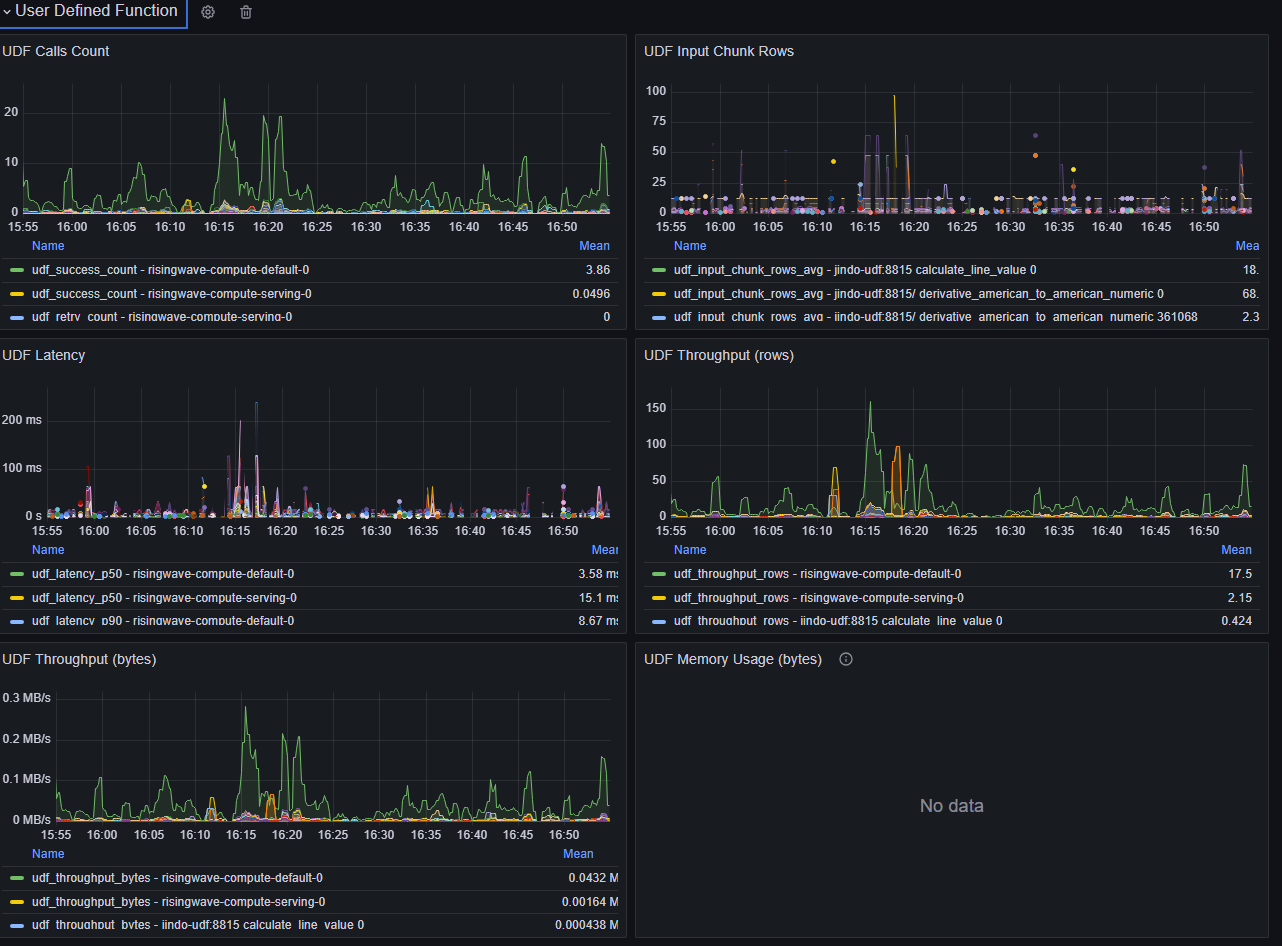This screenshot has width=1282, height=946.
Task: Toggle udf_input_chunk_rows_avg derivative_american_to_american_numeric 0 series
Action: pos(919,294)
